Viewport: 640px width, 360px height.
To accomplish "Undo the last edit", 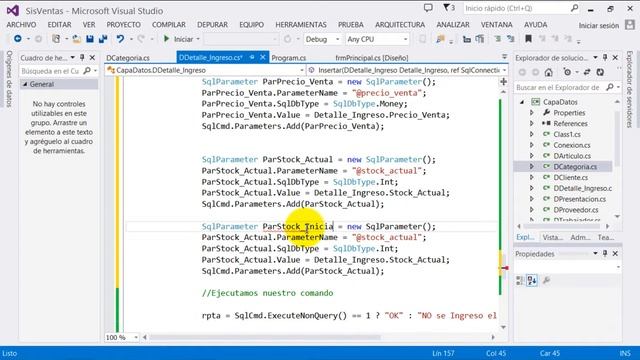I will pos(120,39).
